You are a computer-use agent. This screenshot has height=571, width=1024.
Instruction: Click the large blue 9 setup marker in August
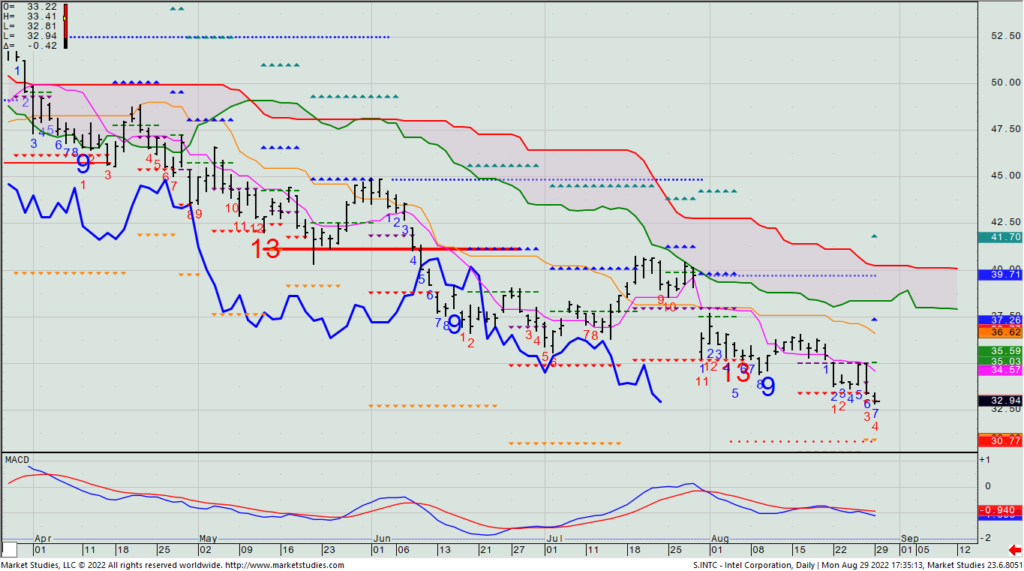coord(768,386)
